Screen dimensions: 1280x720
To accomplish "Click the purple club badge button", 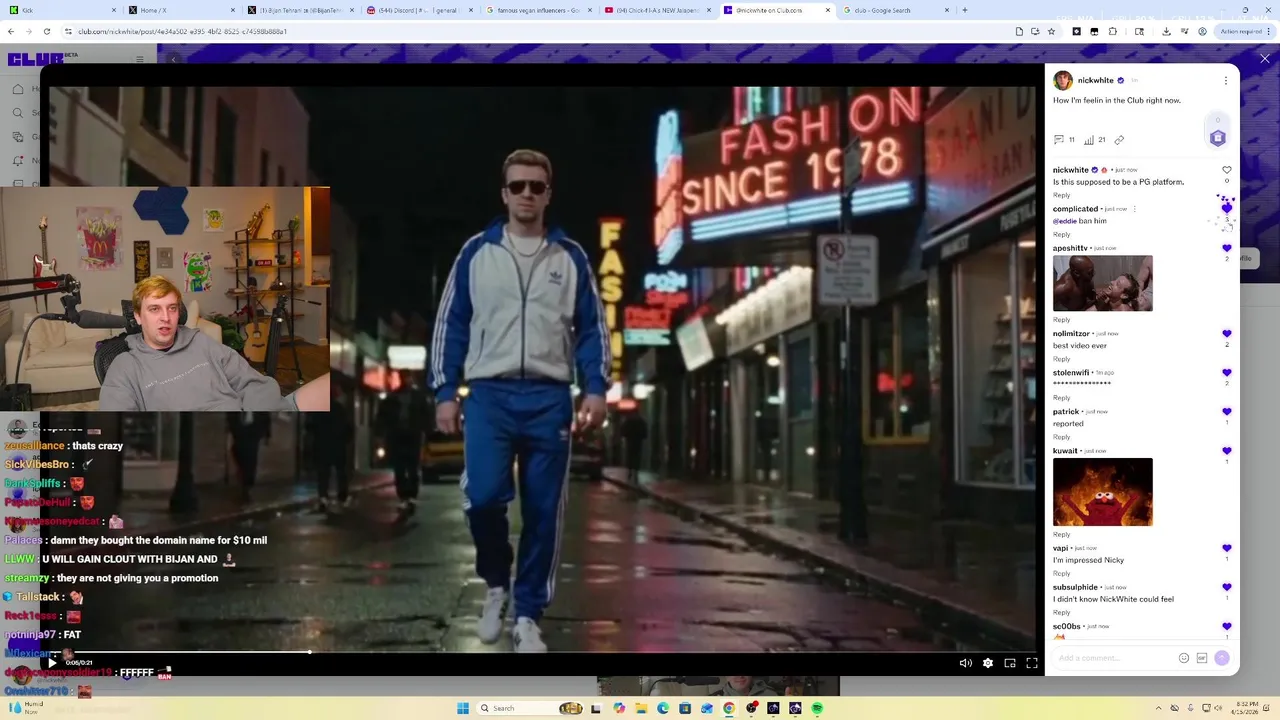I will coord(1217,138).
